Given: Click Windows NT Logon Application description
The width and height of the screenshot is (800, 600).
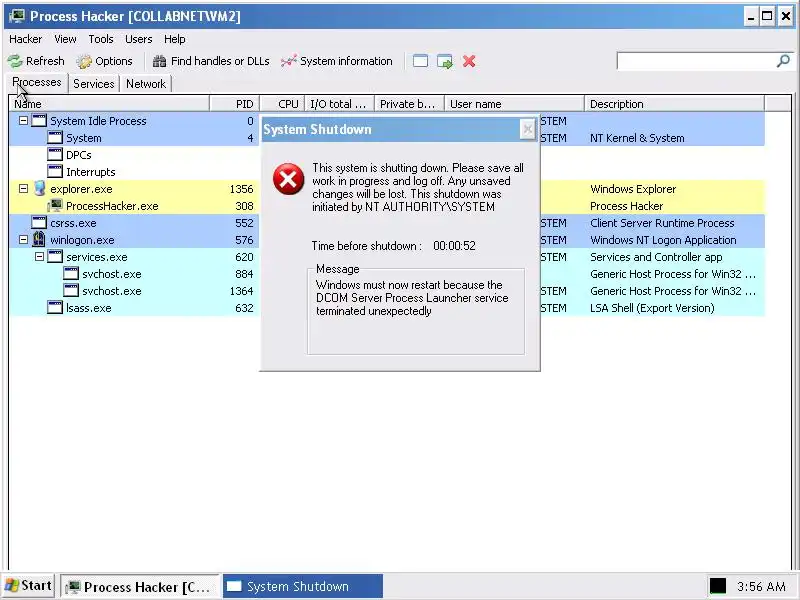Looking at the screenshot, I should 663,239.
